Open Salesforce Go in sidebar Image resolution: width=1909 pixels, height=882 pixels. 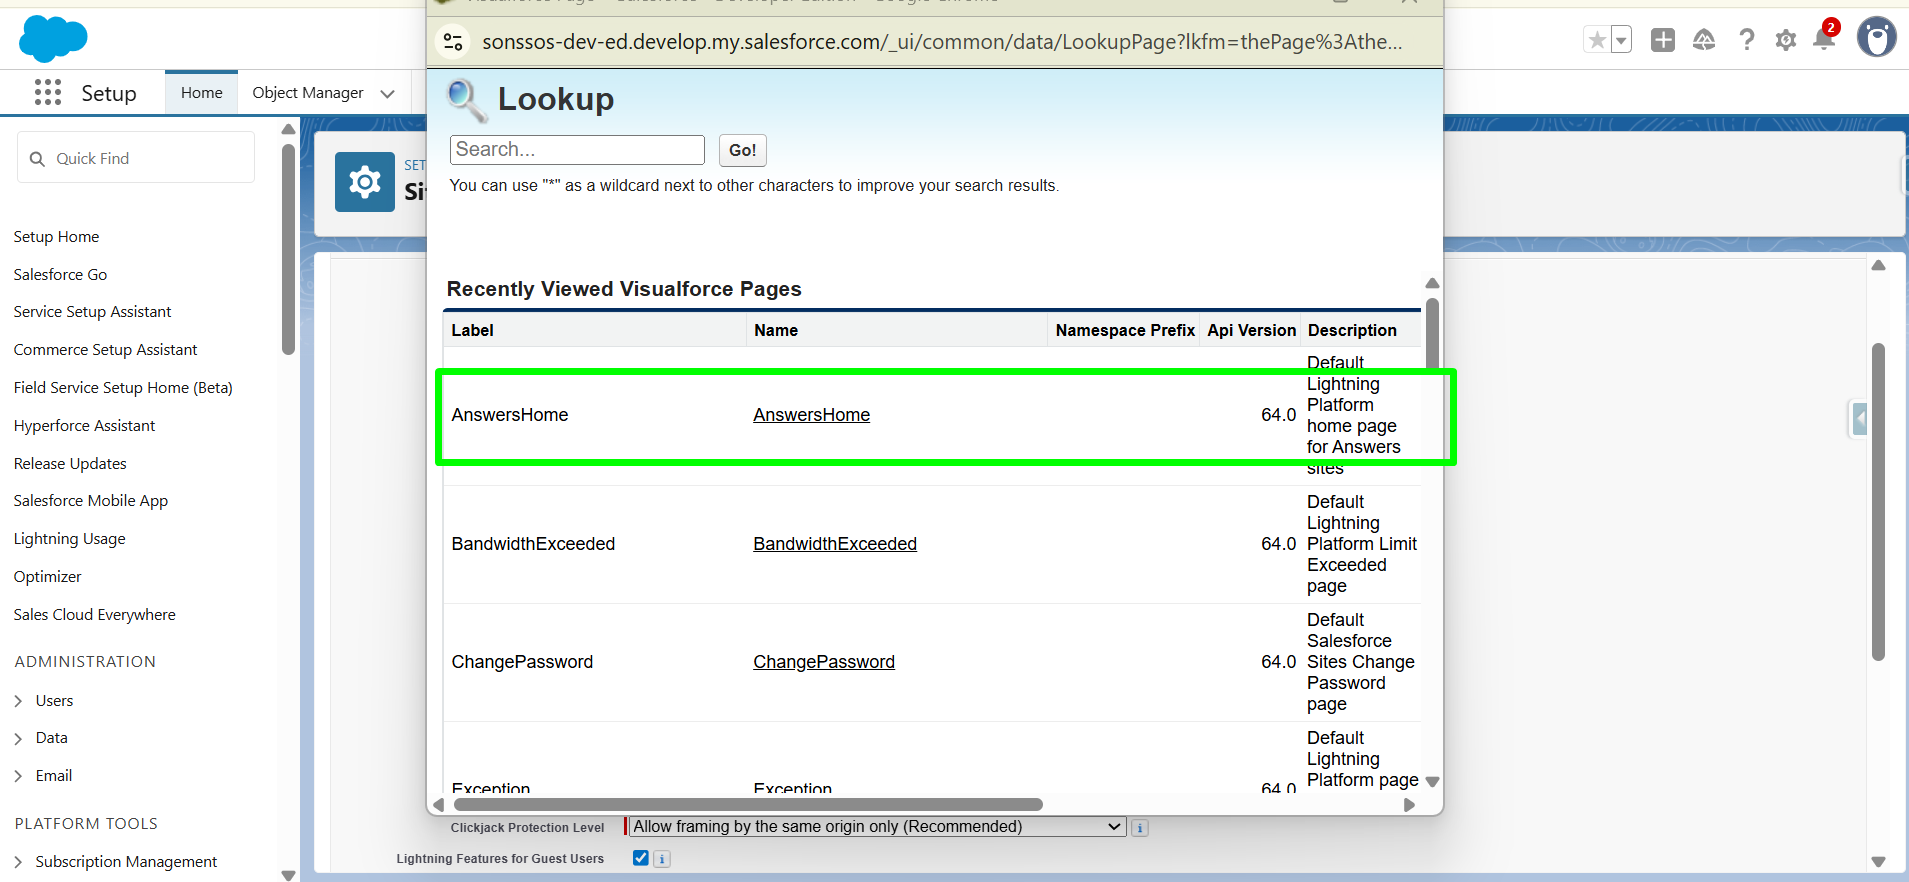coord(60,275)
